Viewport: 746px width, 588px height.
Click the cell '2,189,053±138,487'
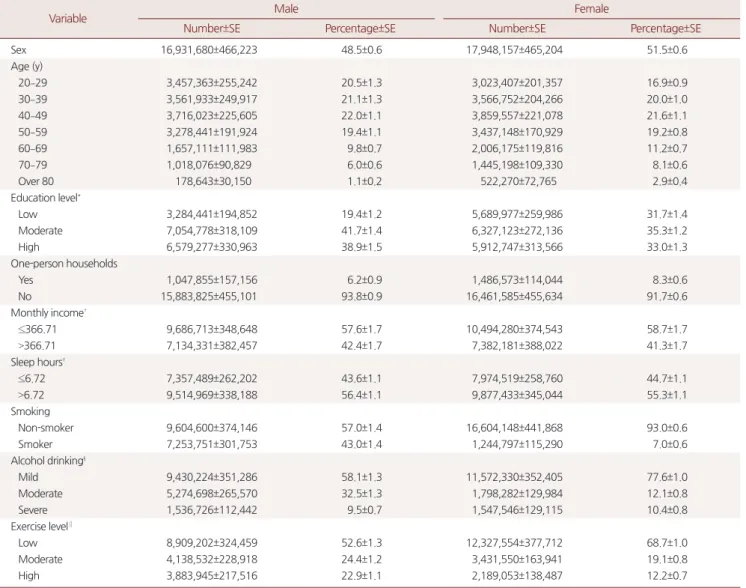click(x=517, y=576)
